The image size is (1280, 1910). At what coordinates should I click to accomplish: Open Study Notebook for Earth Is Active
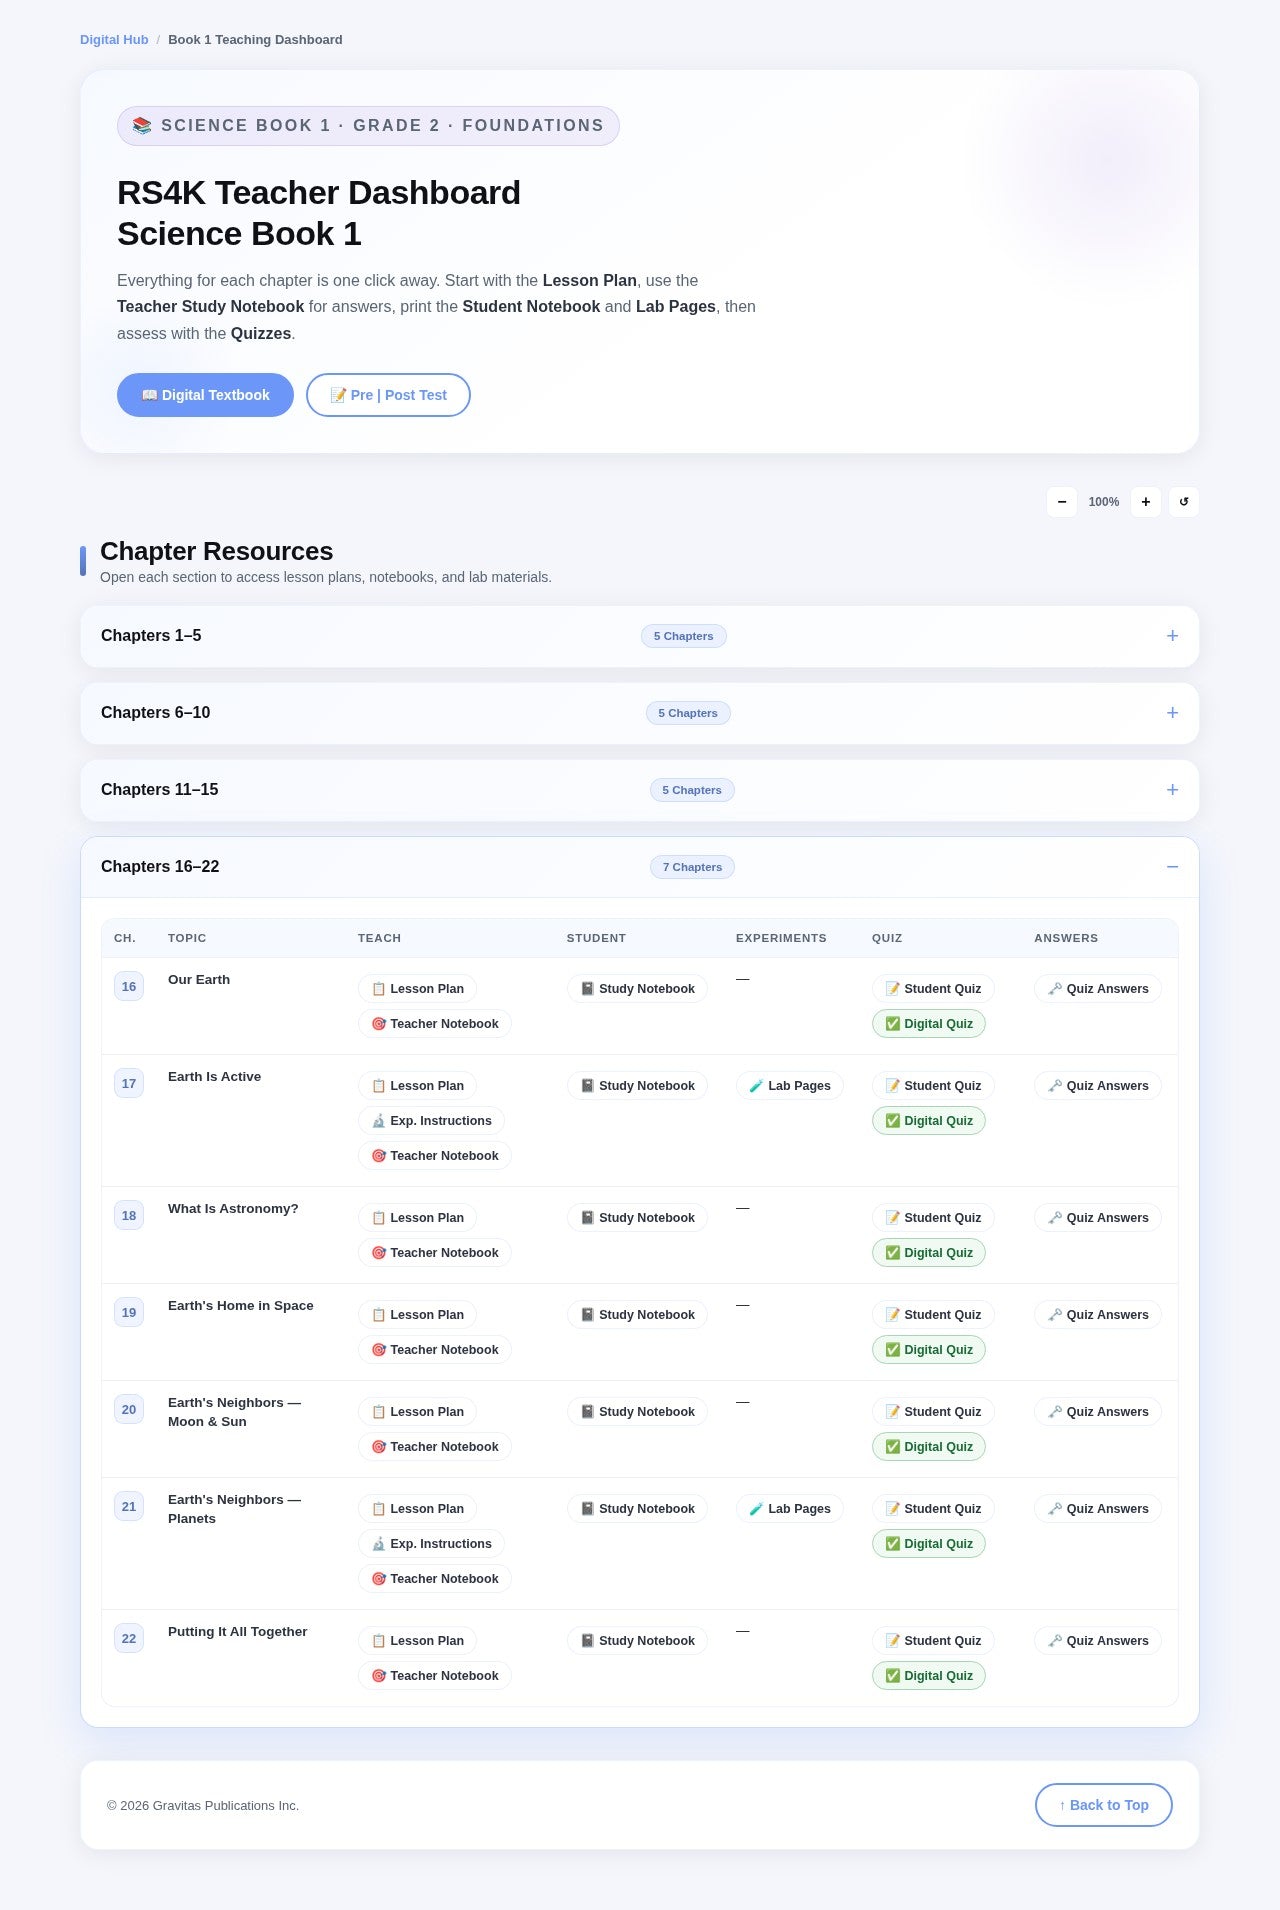[637, 1086]
